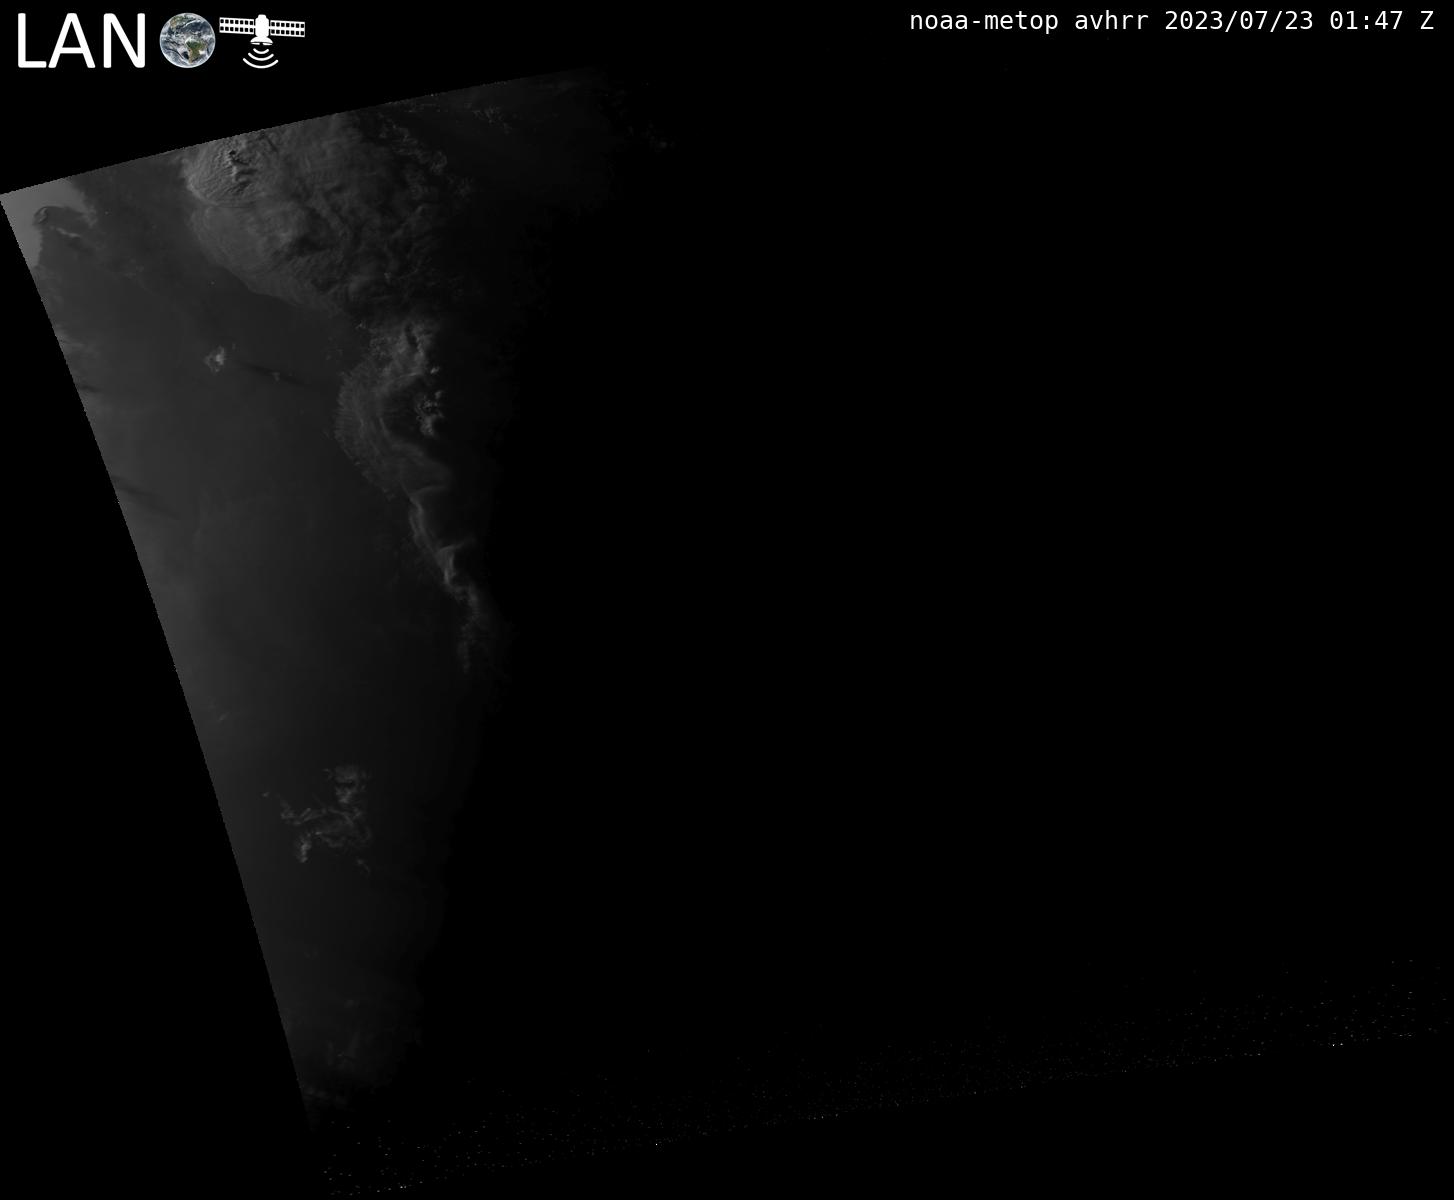
Task: Click the Earth globe icon in the logo
Action: tap(188, 41)
